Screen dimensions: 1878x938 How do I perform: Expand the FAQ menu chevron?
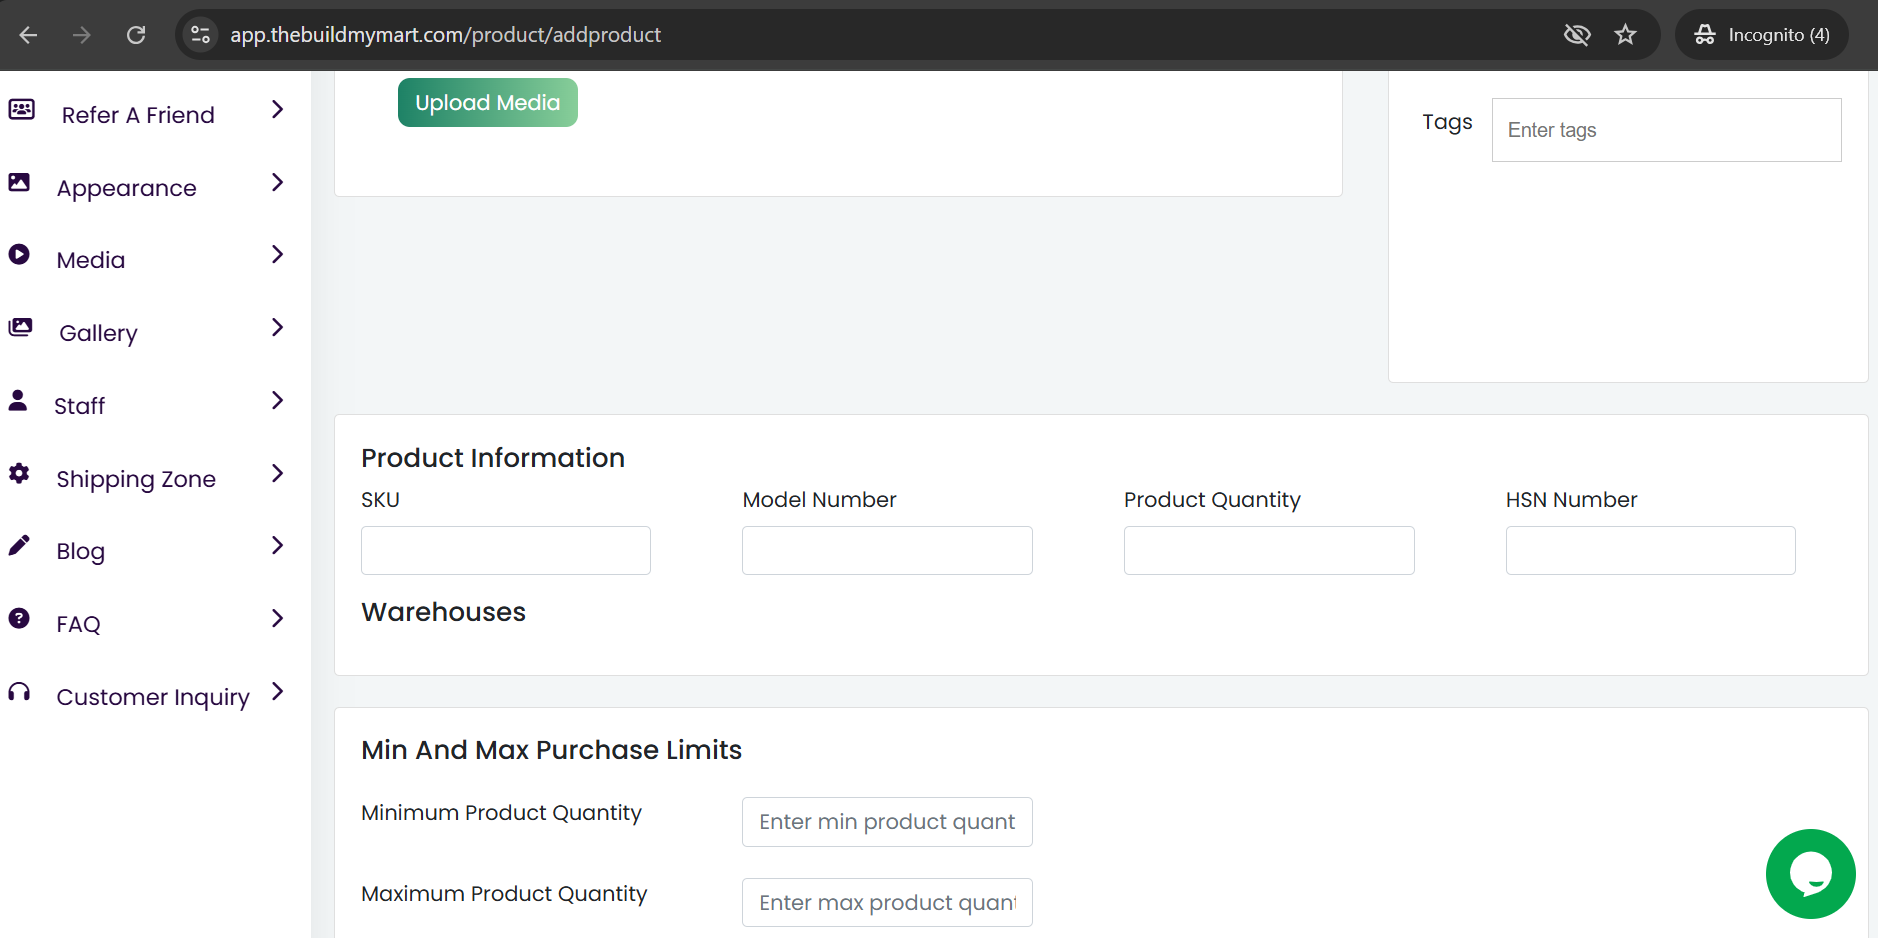click(278, 618)
